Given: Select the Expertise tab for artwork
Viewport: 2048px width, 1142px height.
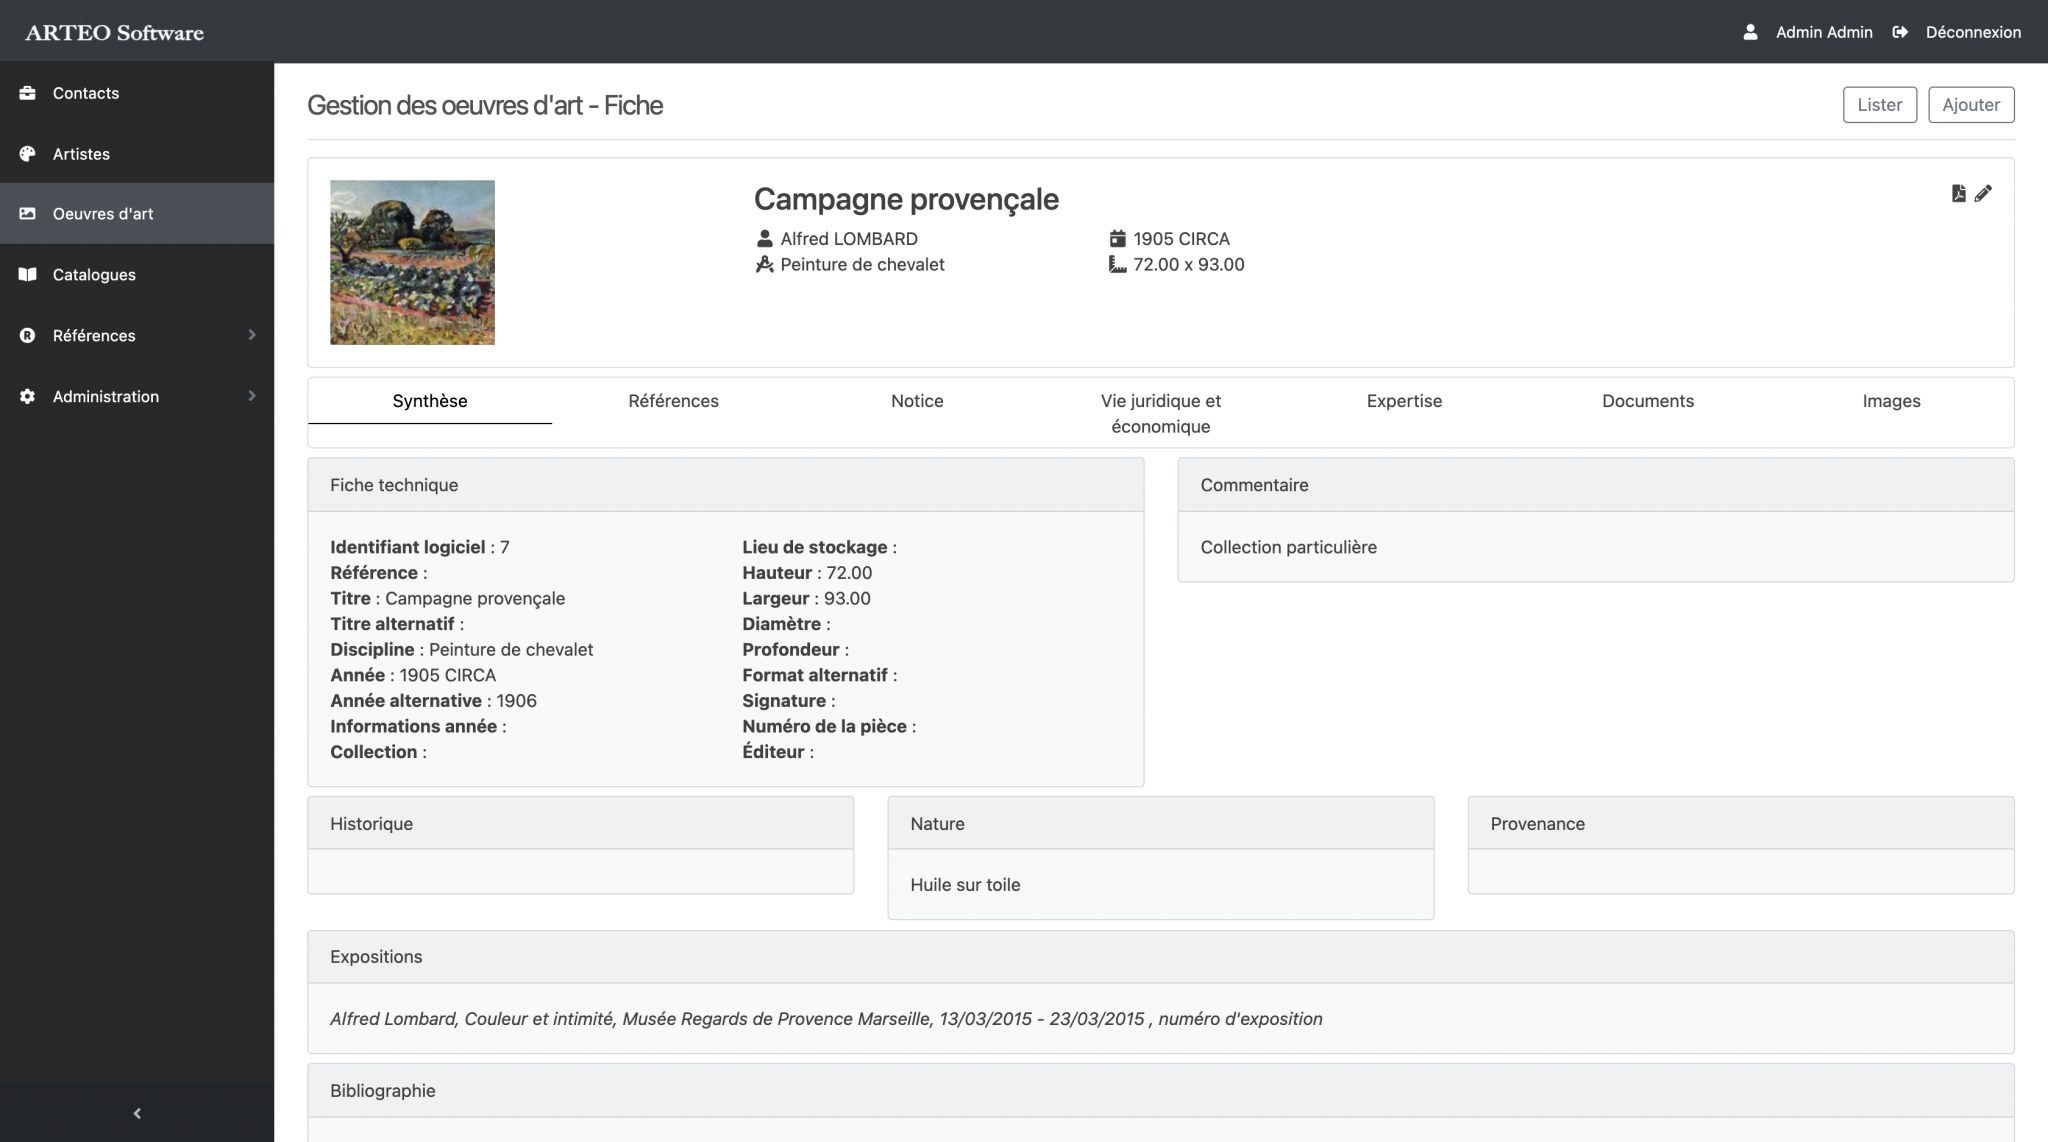Looking at the screenshot, I should click(1404, 401).
